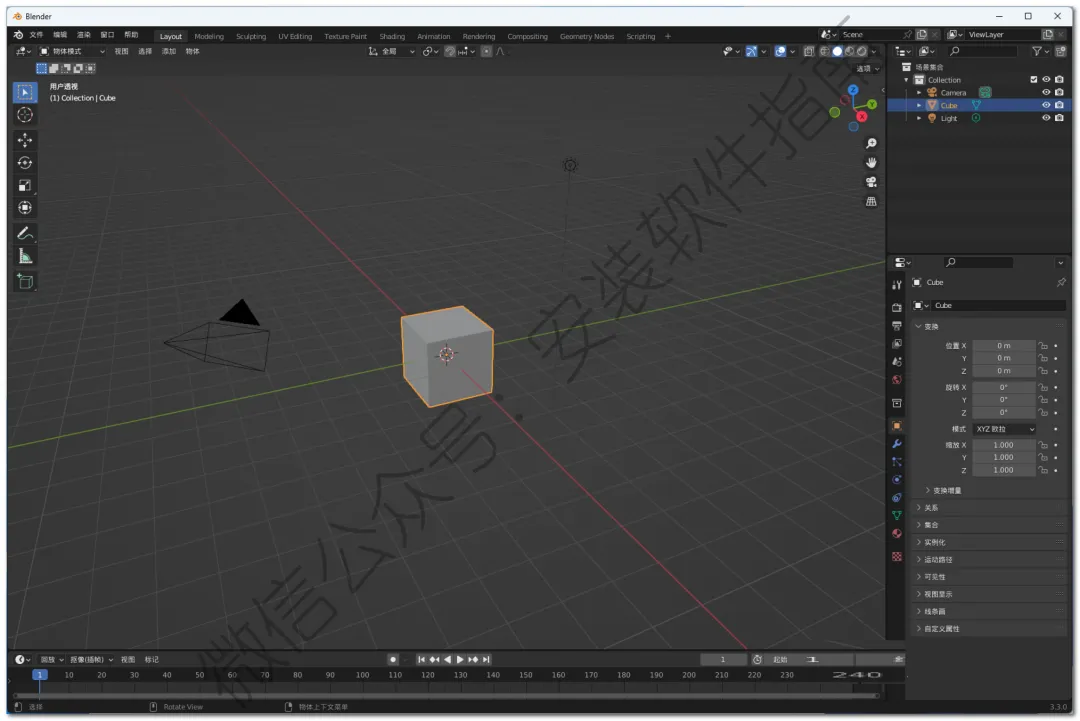The height and width of the screenshot is (721, 1080).
Task: Activate the Measure tool
Action: click(x=25, y=257)
